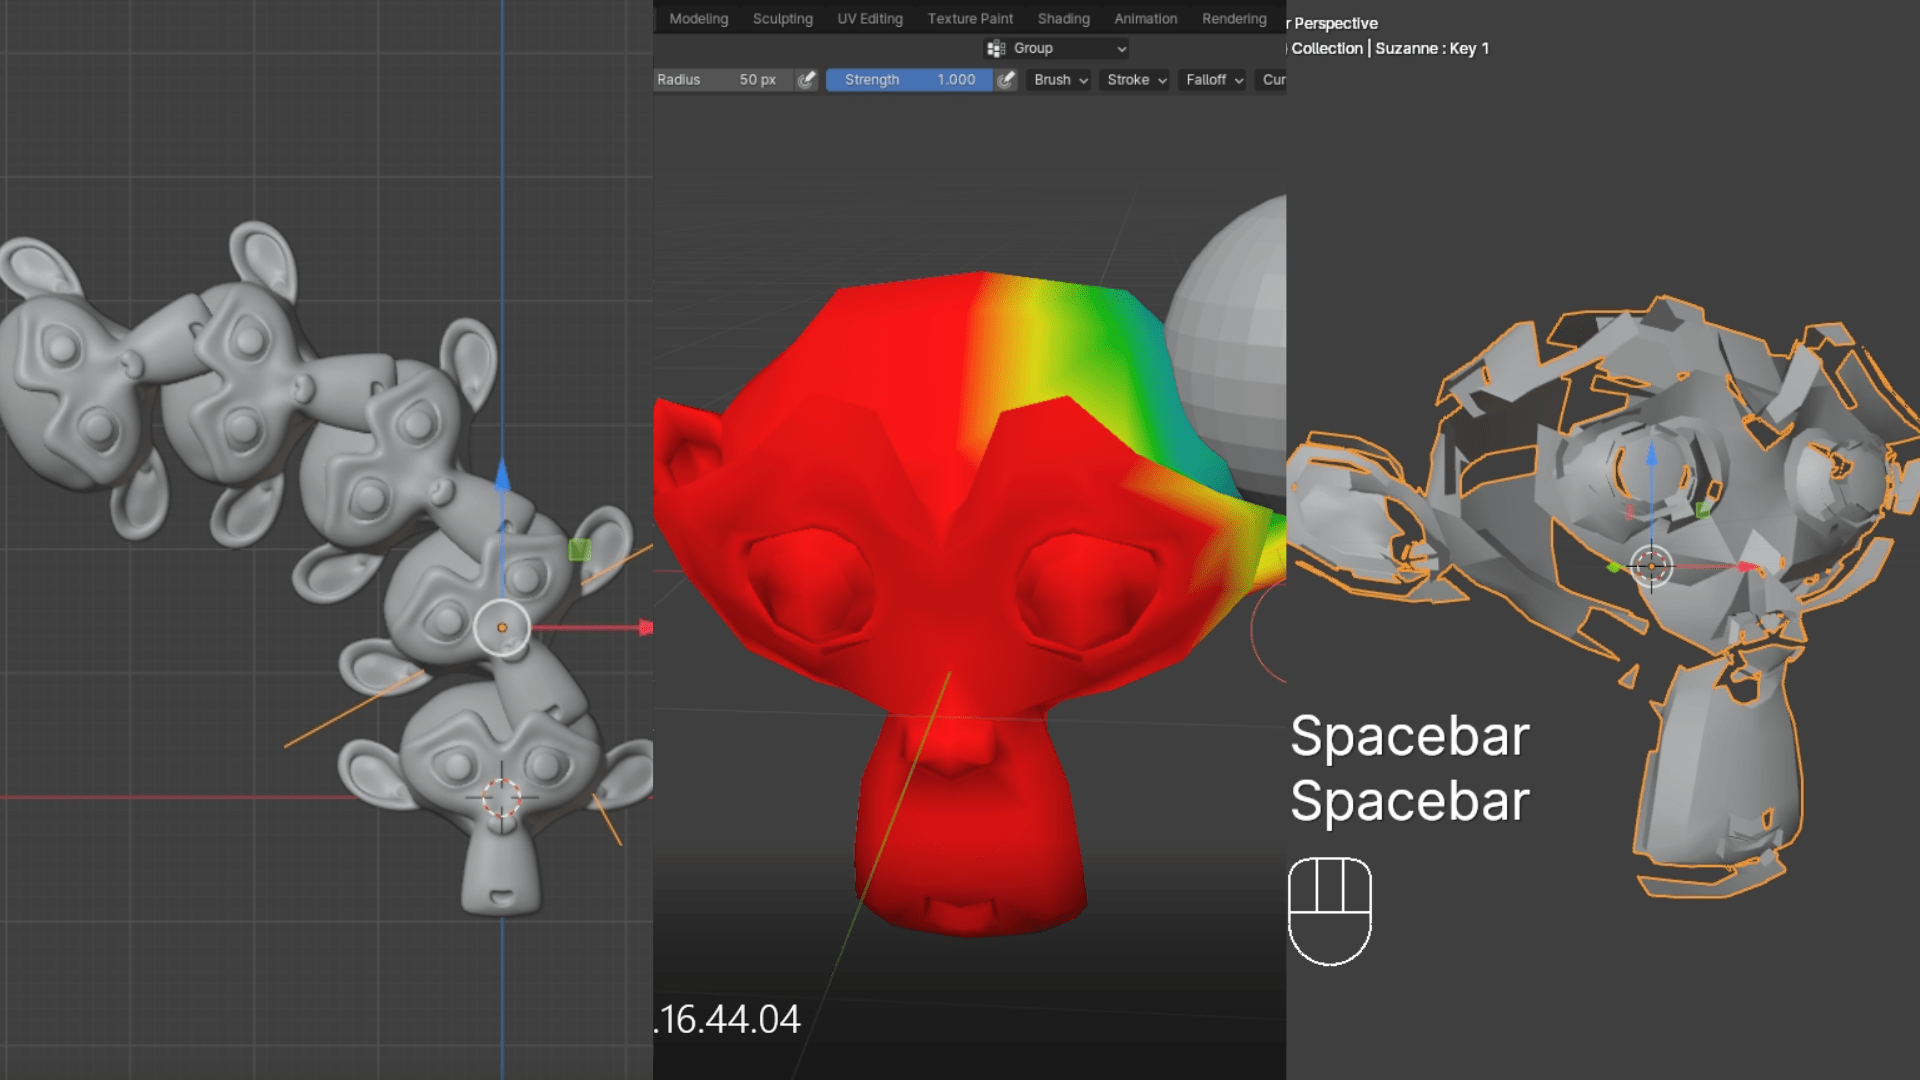
Task: Click 3D cursor on the bottom monkey
Action: click(502, 797)
